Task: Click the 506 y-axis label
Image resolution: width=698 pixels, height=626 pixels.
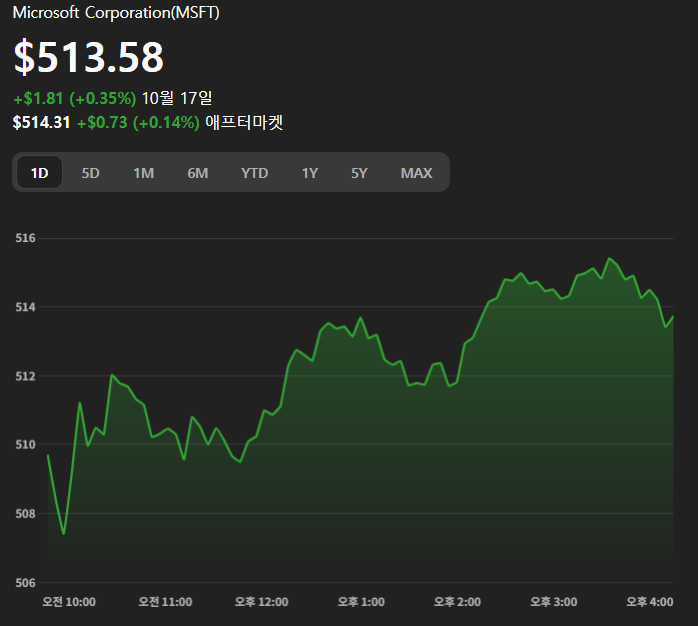Action: click(x=25, y=583)
